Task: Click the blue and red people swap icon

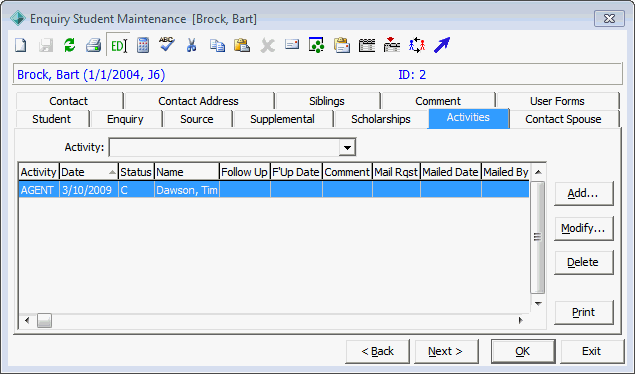Action: (x=417, y=45)
